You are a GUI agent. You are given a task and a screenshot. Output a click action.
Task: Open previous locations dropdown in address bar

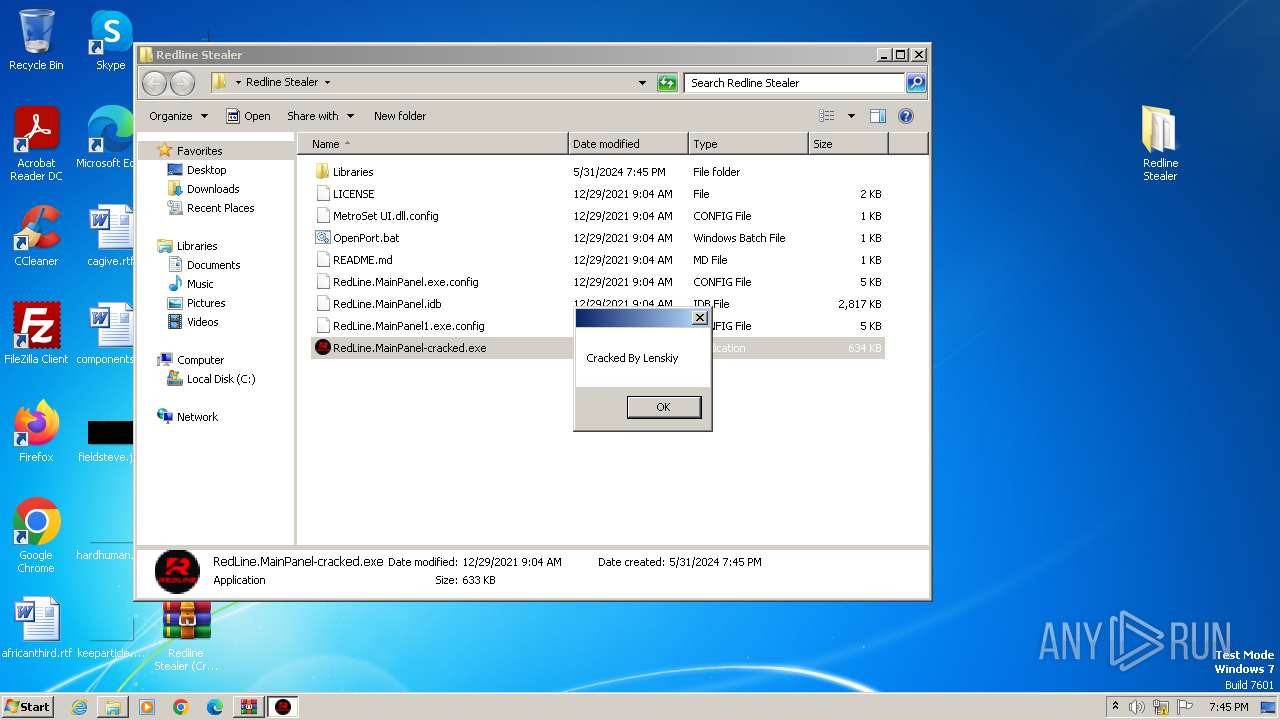642,83
